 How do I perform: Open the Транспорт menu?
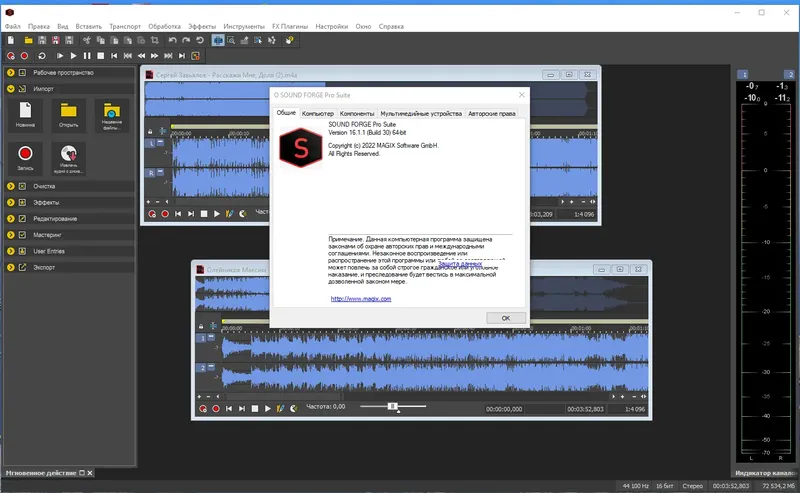(125, 27)
